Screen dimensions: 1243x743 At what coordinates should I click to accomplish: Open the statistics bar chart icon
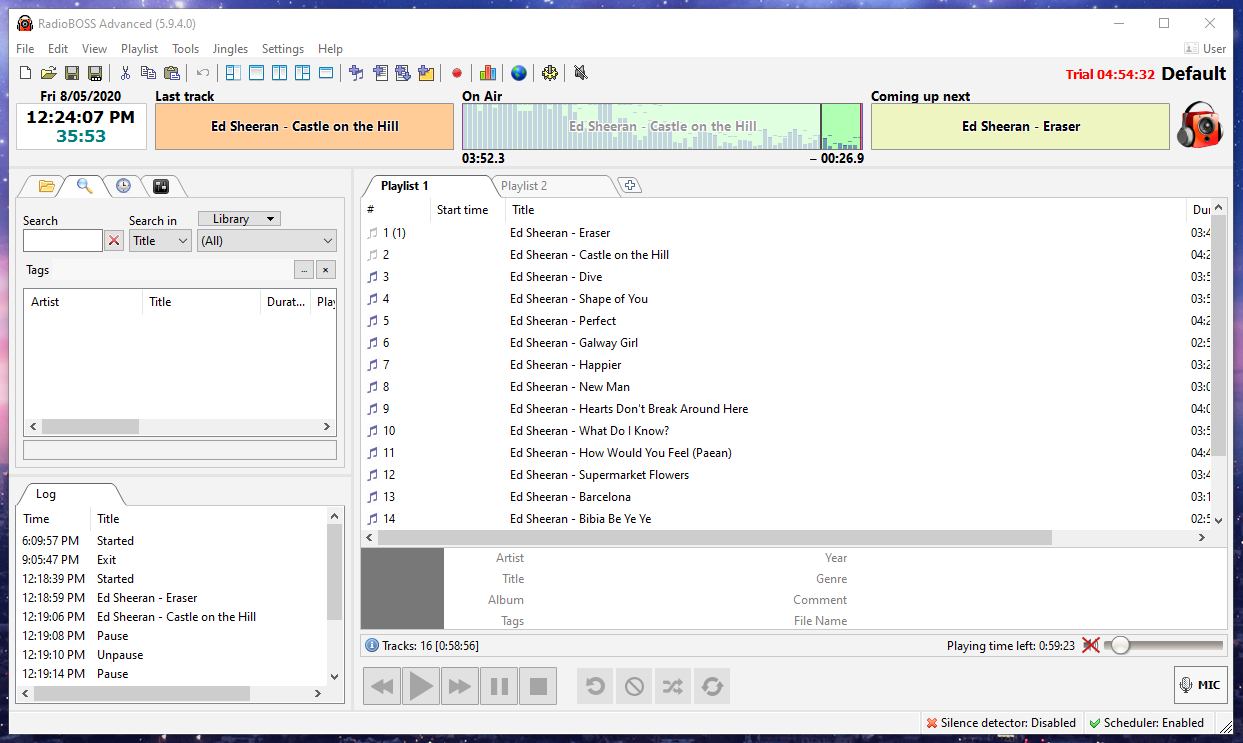[488, 73]
